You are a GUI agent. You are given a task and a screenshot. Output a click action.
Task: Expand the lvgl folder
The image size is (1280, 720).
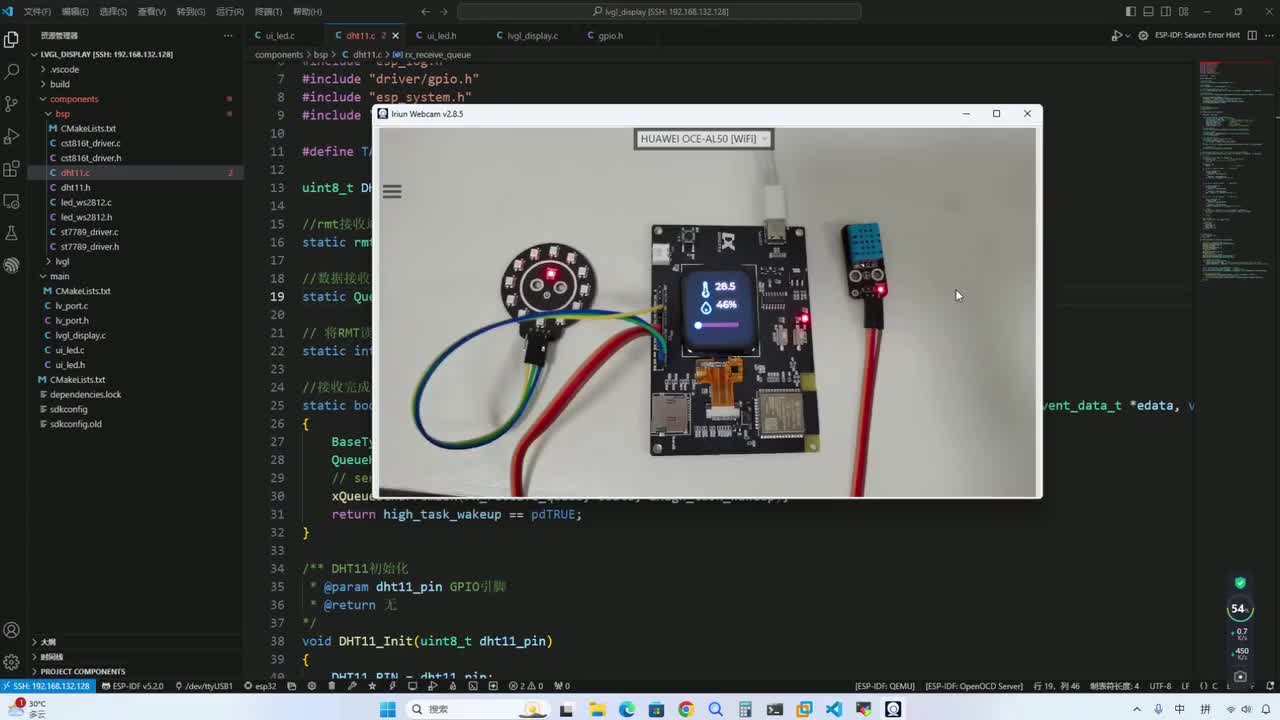[x=62, y=261]
